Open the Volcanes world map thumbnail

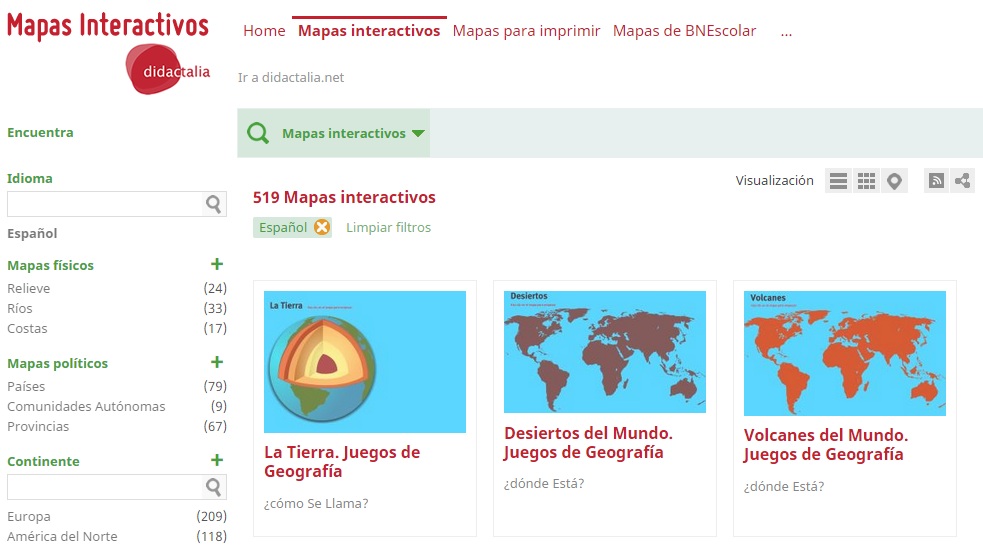[x=845, y=353]
